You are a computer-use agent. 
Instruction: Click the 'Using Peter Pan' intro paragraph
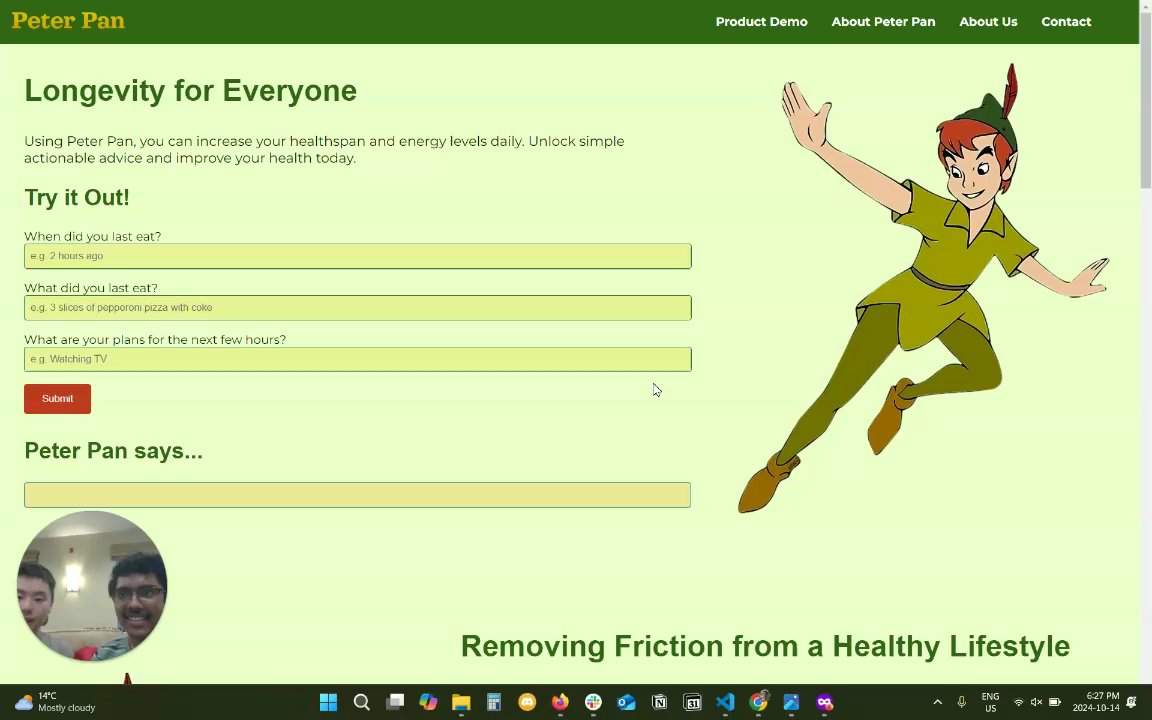tap(324, 149)
